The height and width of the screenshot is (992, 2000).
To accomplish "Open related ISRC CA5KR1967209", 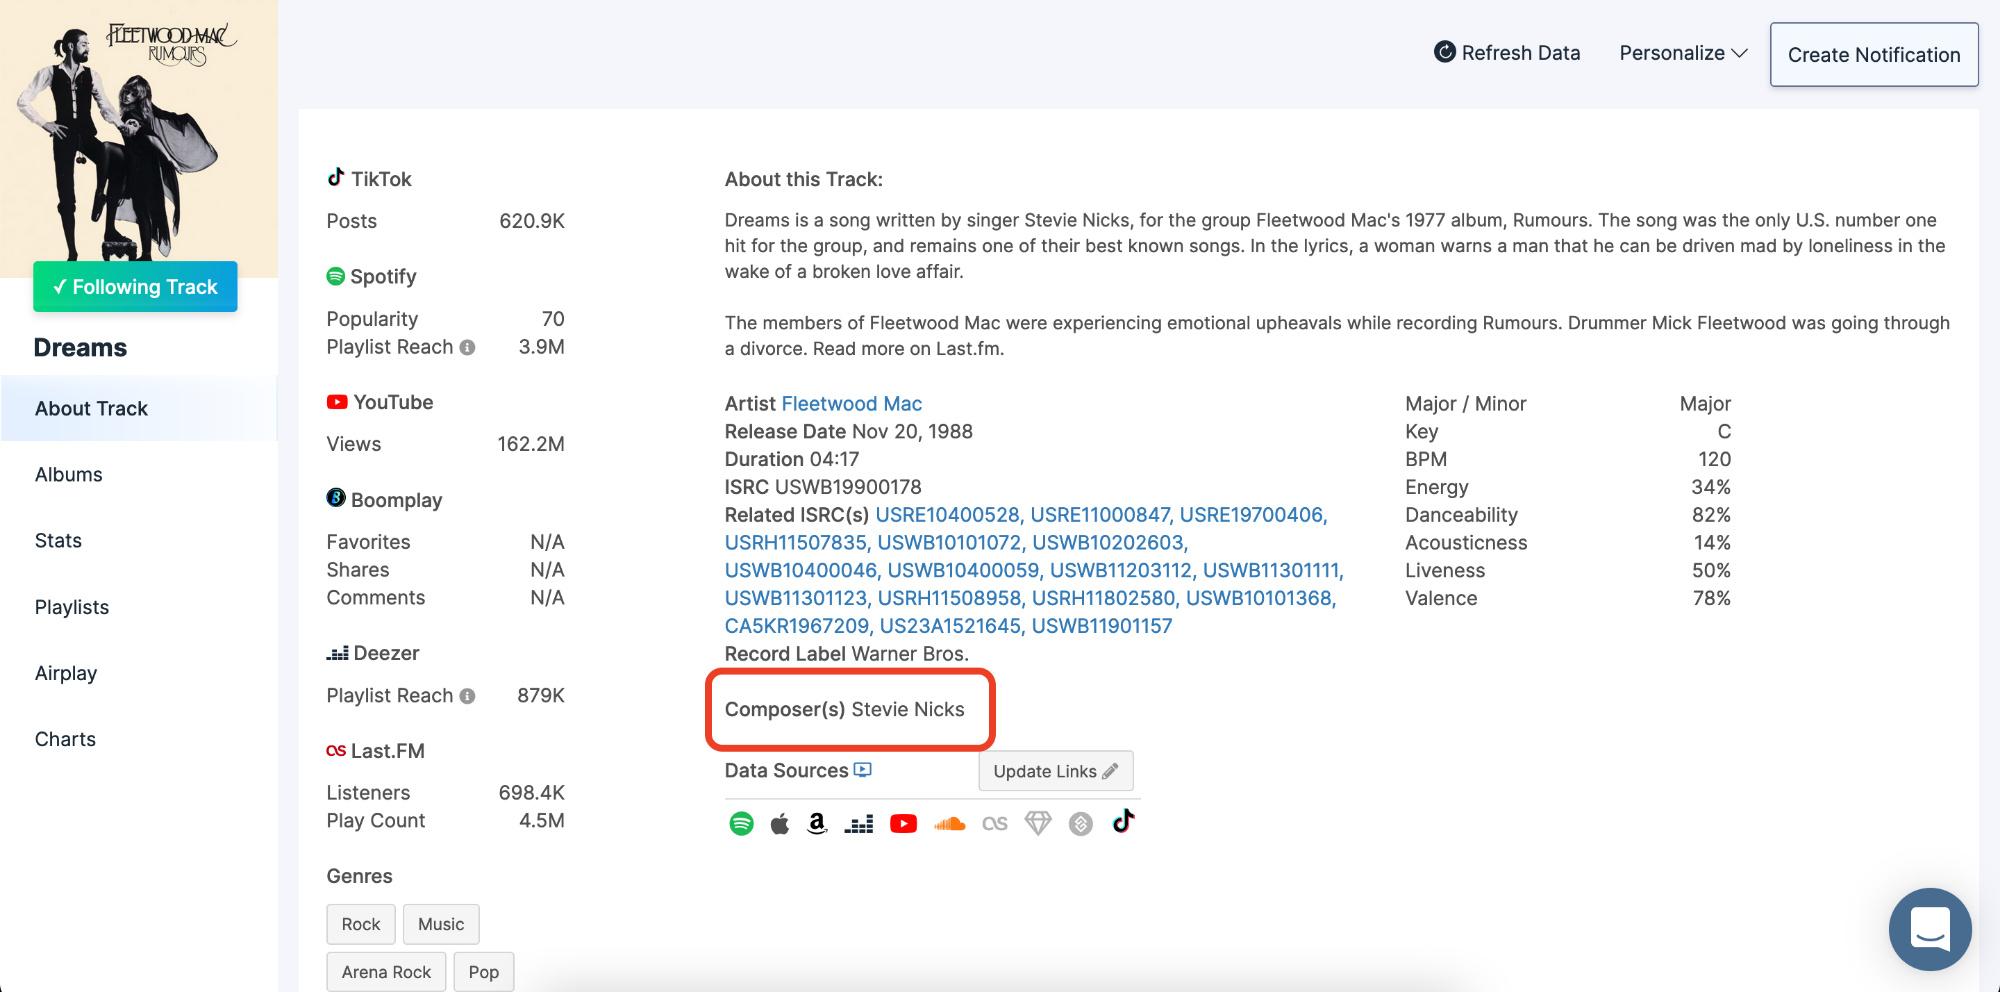I will (x=797, y=626).
